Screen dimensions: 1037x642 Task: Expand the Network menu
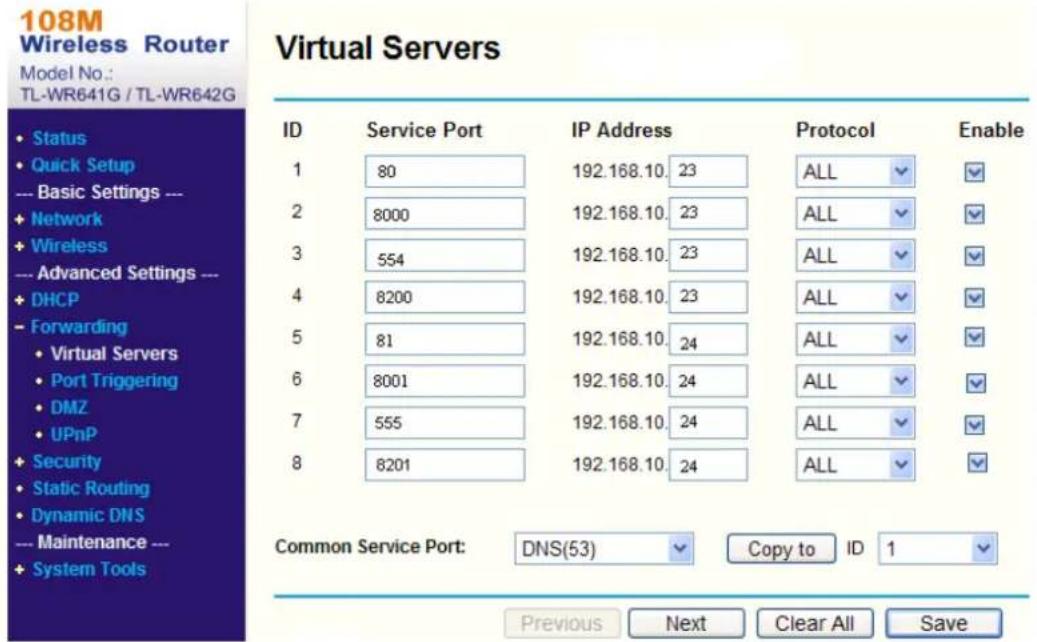(66, 219)
